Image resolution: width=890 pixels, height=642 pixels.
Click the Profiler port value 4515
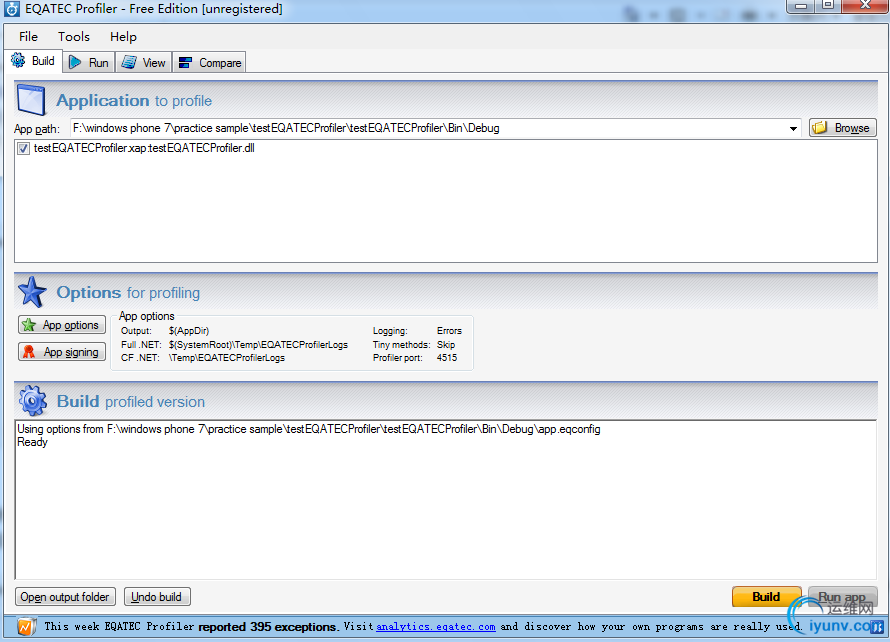point(447,358)
